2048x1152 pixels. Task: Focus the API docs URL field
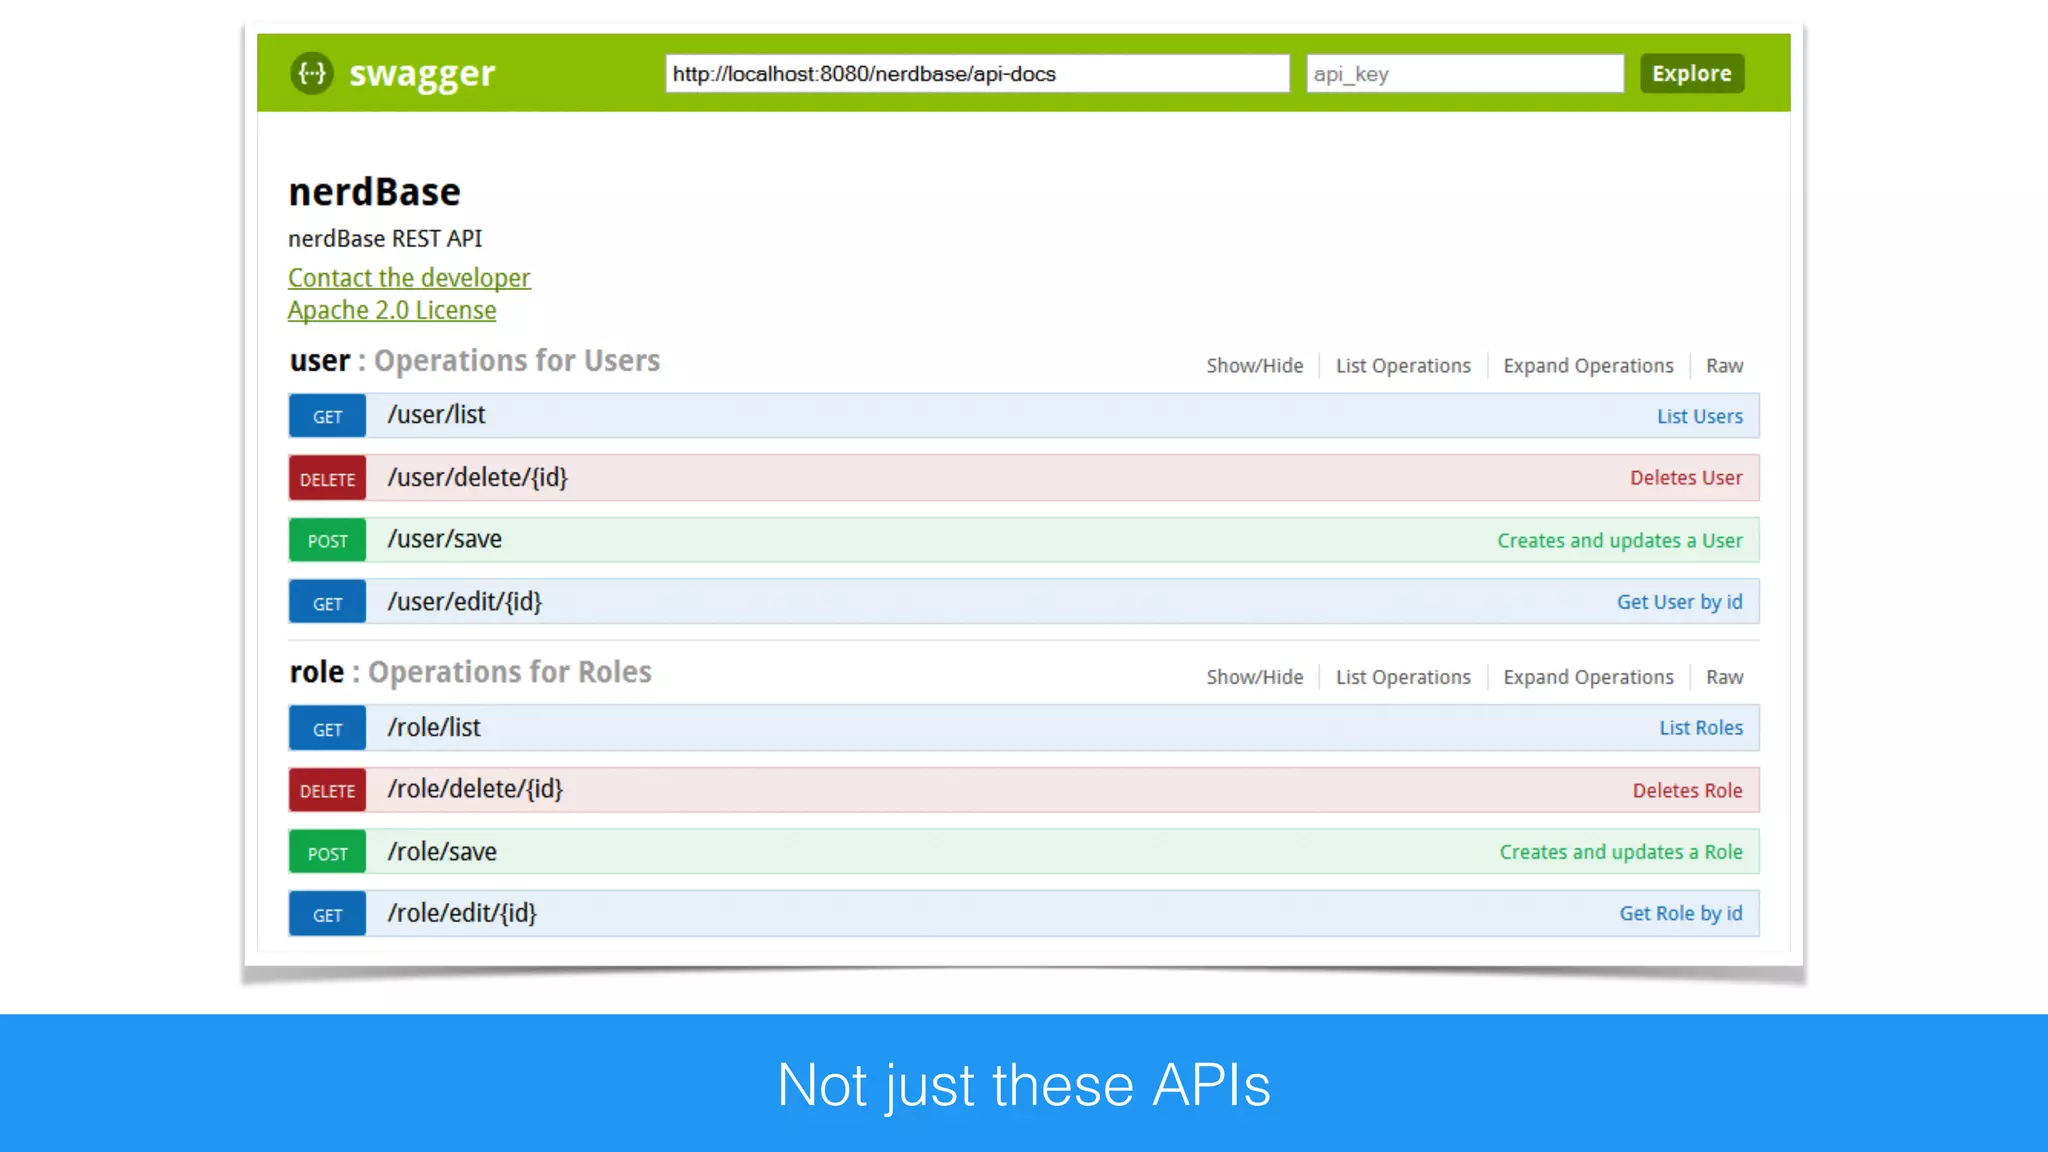point(977,74)
